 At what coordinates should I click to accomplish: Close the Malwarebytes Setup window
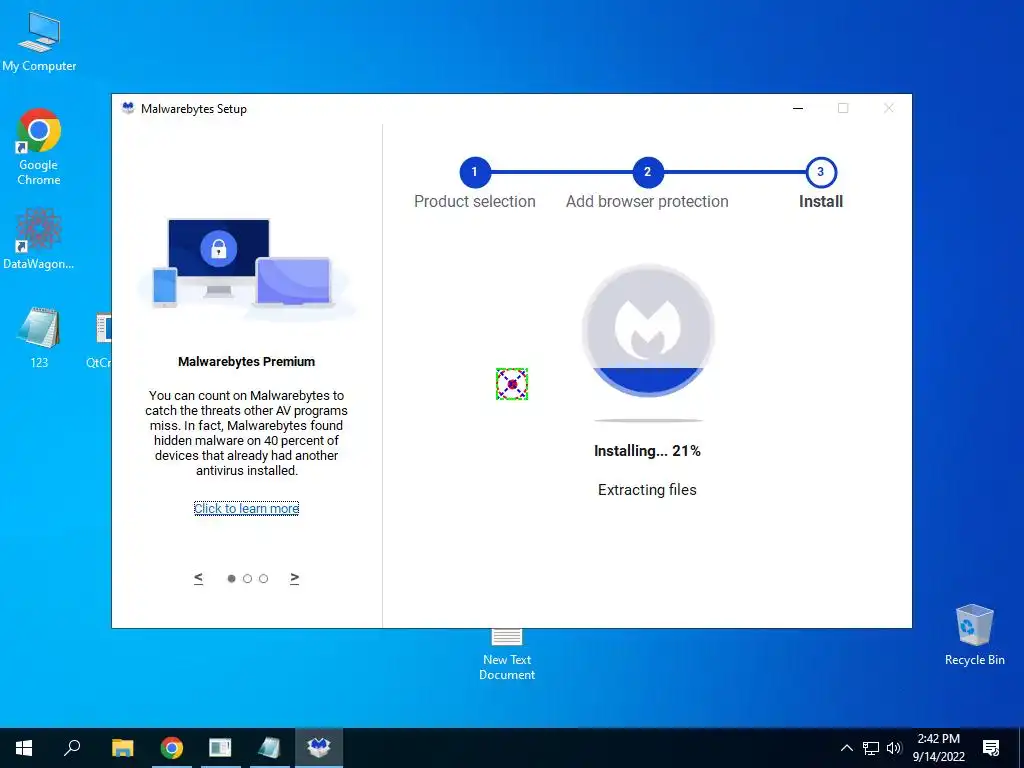tap(889, 108)
